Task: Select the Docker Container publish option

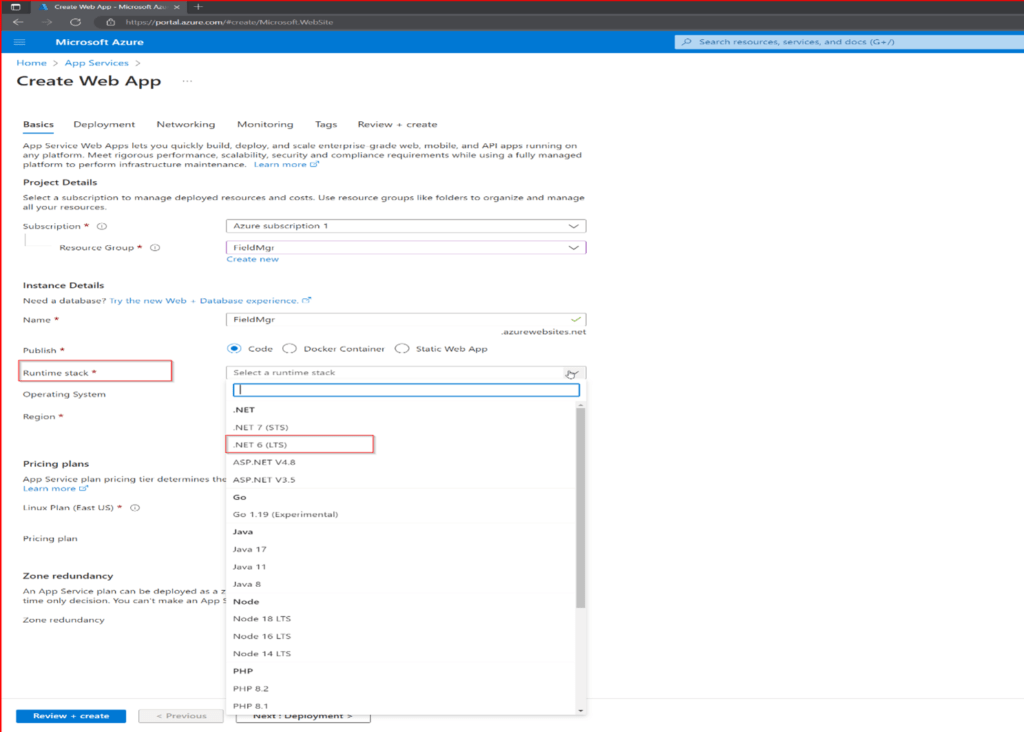Action: pos(289,349)
